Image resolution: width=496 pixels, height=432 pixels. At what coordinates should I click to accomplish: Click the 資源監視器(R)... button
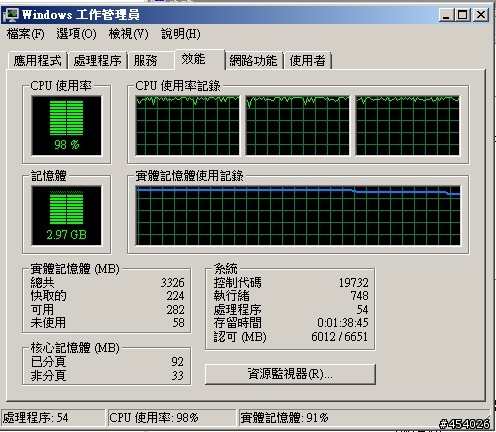290,374
